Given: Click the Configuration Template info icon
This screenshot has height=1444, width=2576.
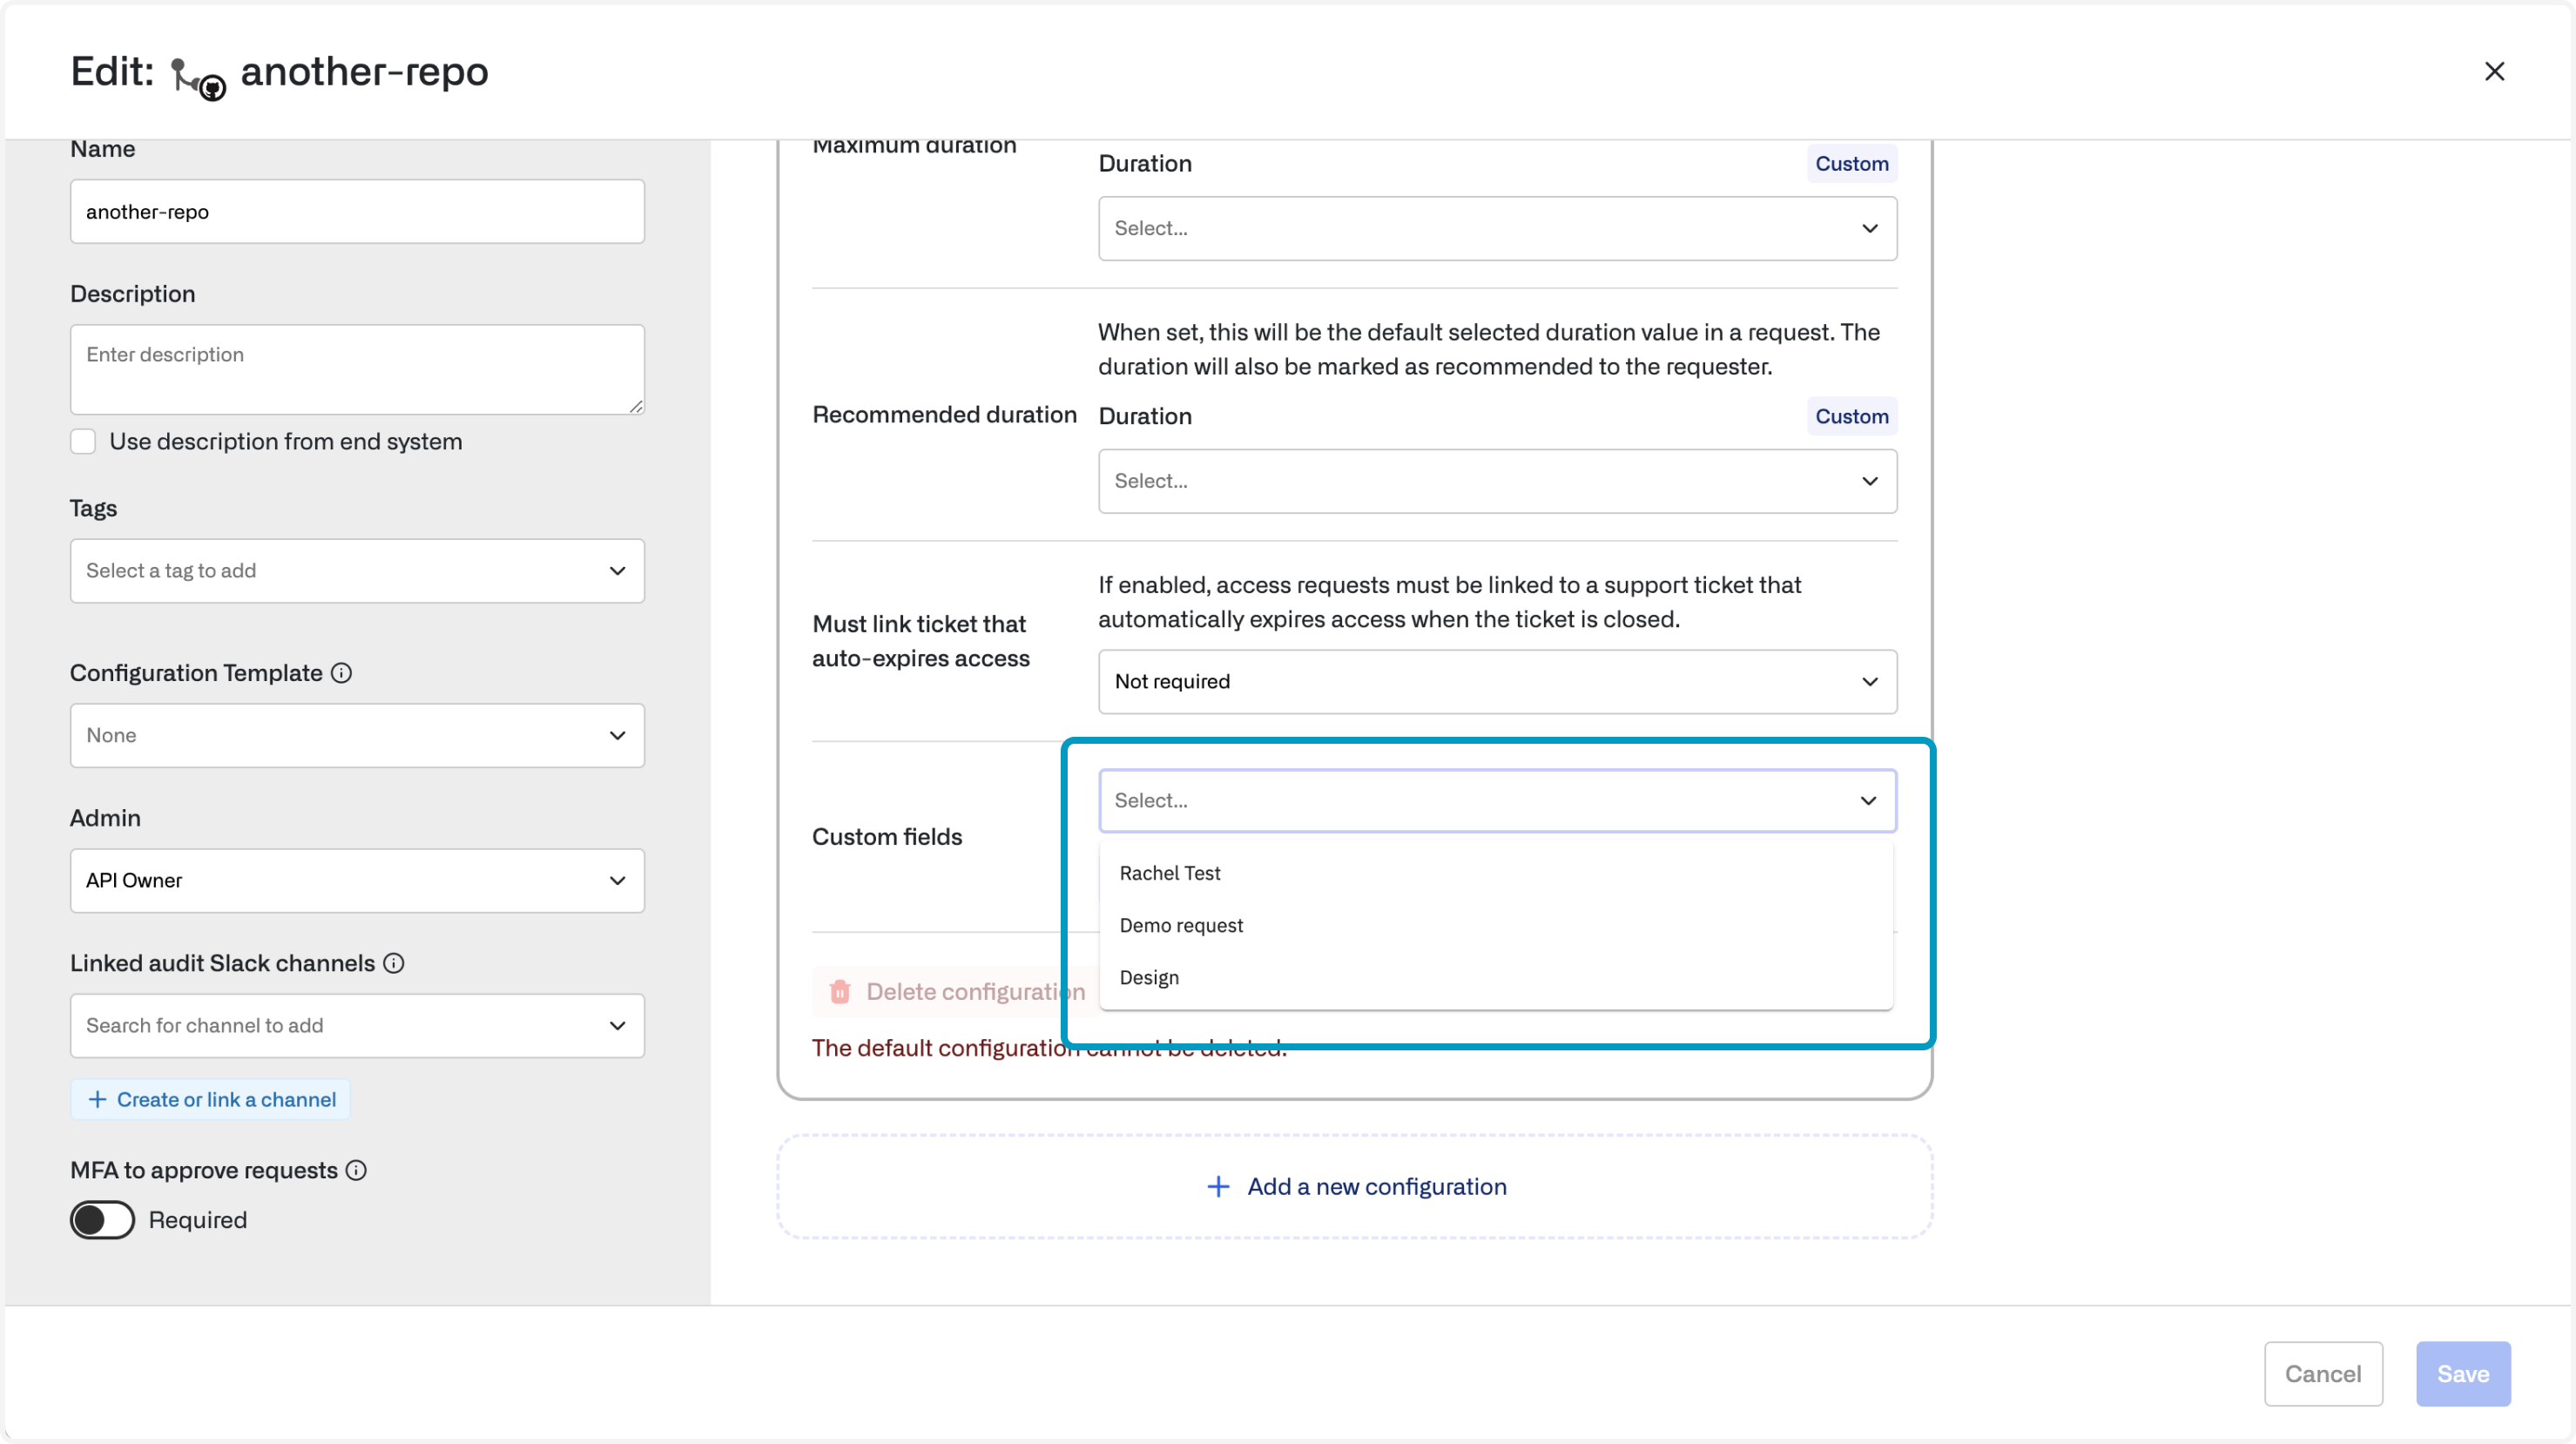Looking at the screenshot, I should pos(341,673).
